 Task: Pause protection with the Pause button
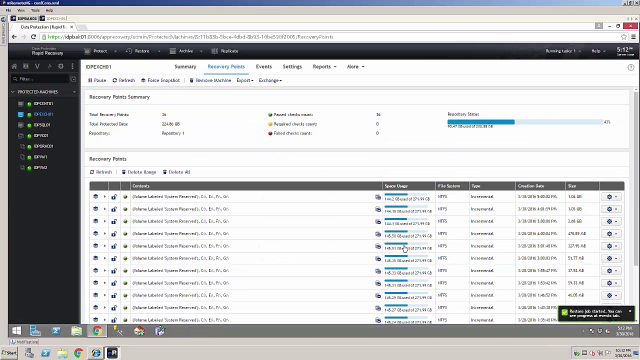97,80
